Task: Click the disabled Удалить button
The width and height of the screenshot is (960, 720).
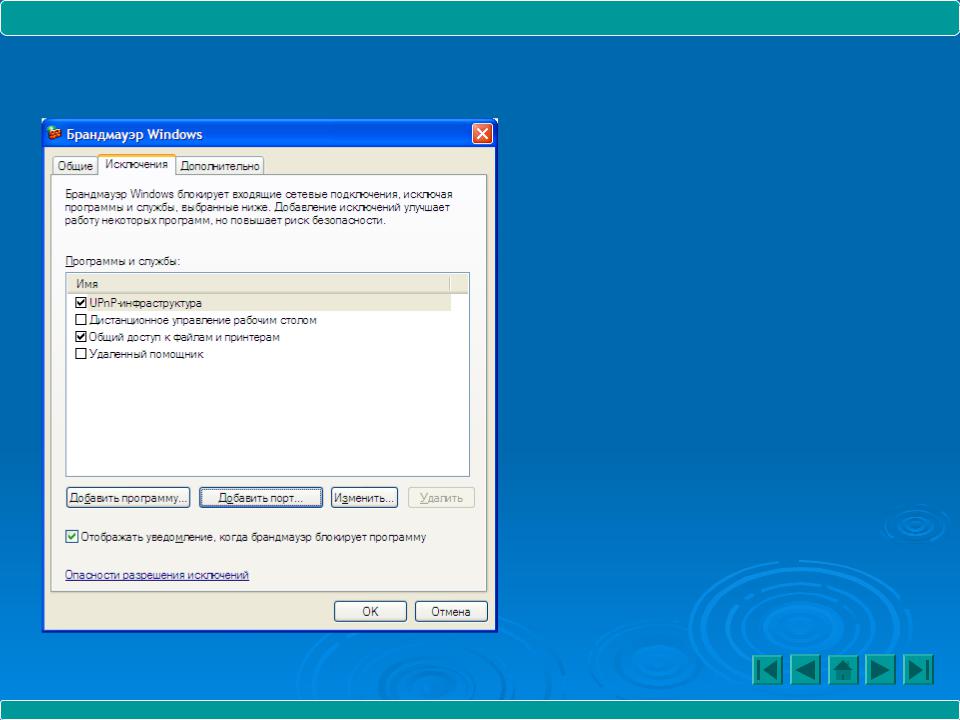Action: point(441,498)
